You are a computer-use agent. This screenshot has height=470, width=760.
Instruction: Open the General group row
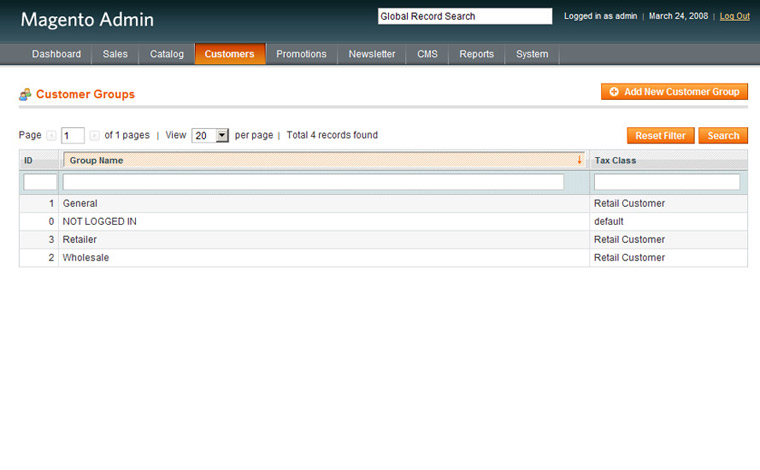pos(383,204)
